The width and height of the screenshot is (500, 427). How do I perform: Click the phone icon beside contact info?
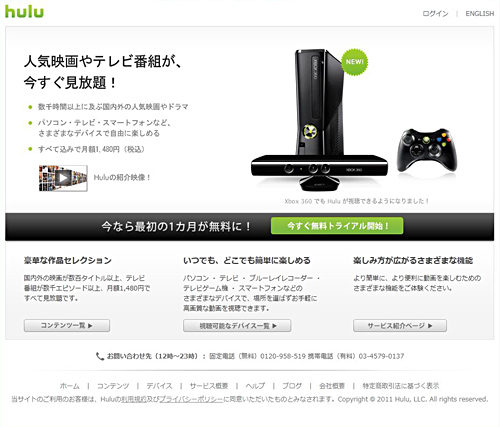click(x=100, y=356)
